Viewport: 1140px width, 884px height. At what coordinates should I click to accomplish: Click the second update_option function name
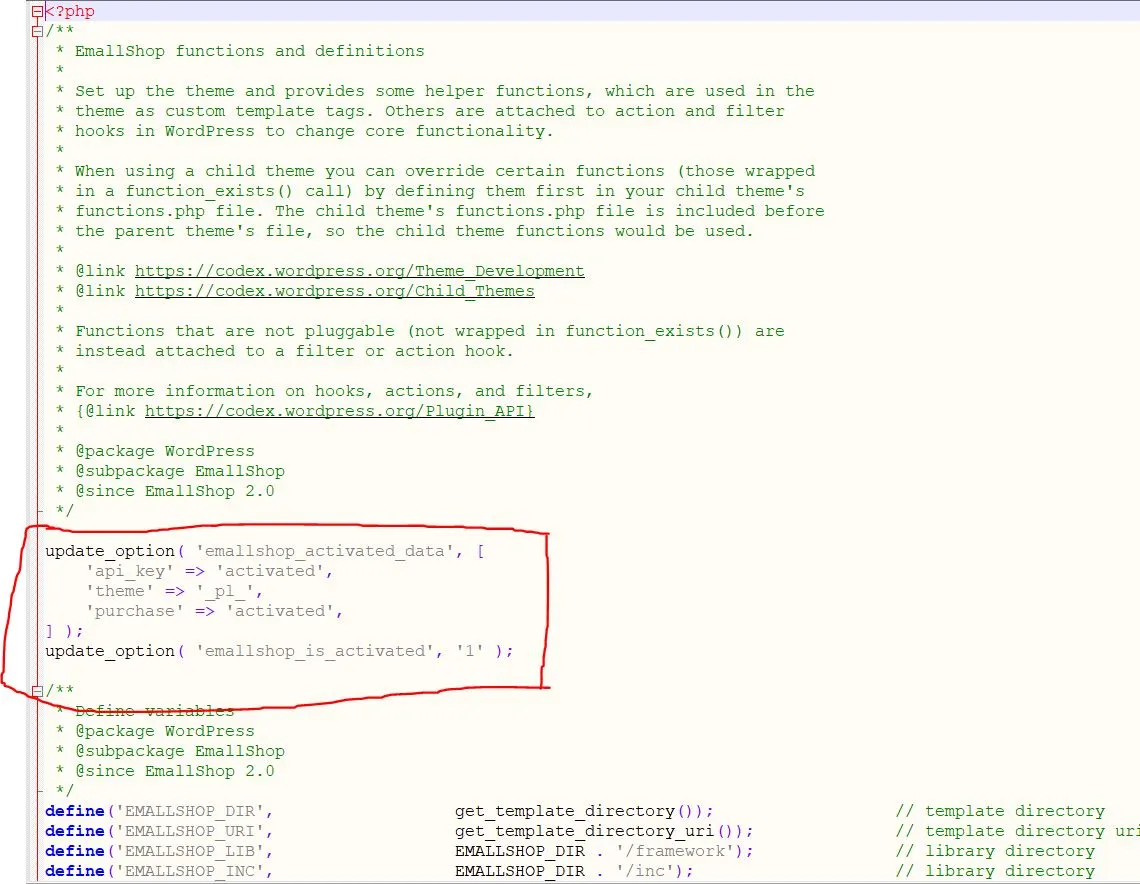(95, 651)
